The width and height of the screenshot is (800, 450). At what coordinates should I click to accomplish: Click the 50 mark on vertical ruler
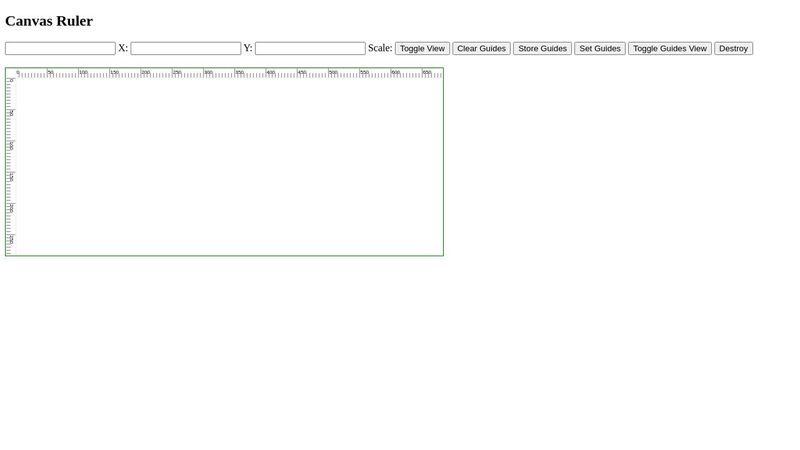(10, 111)
